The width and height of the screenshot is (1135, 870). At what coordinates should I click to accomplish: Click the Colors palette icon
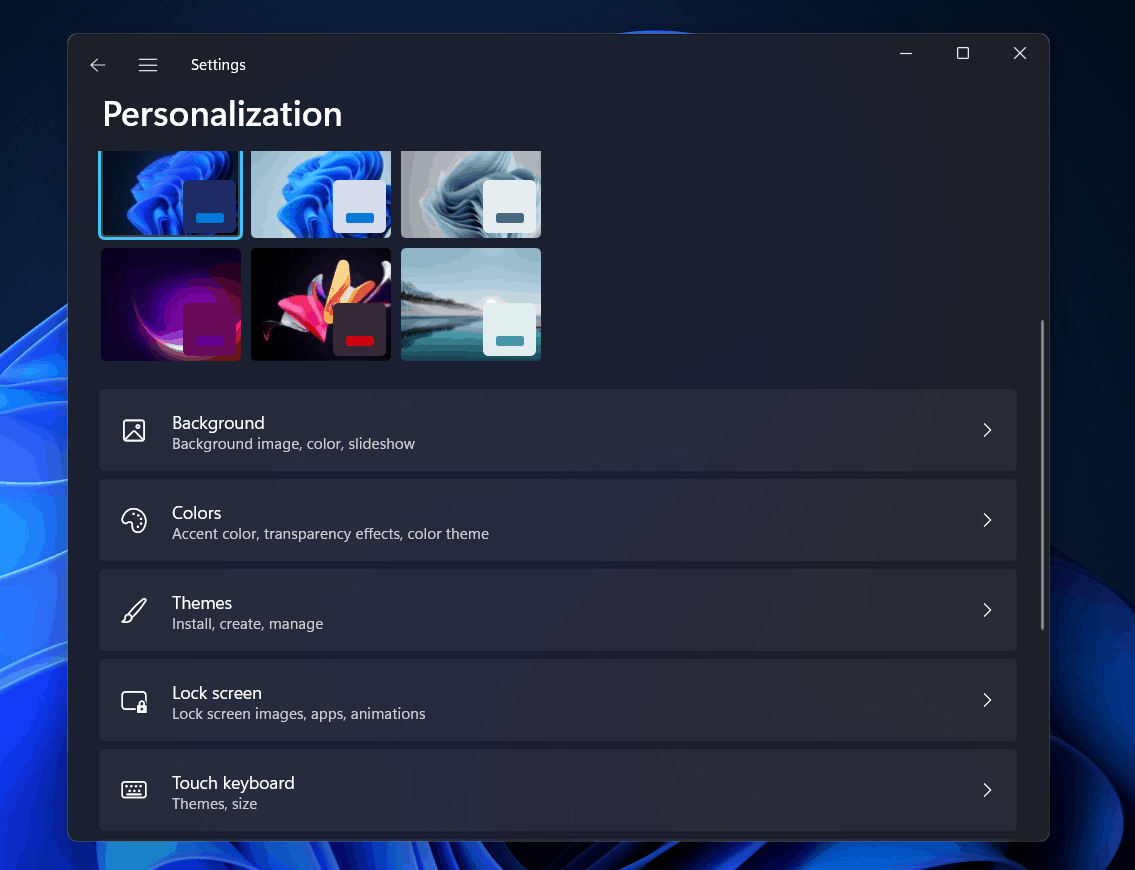click(x=134, y=520)
